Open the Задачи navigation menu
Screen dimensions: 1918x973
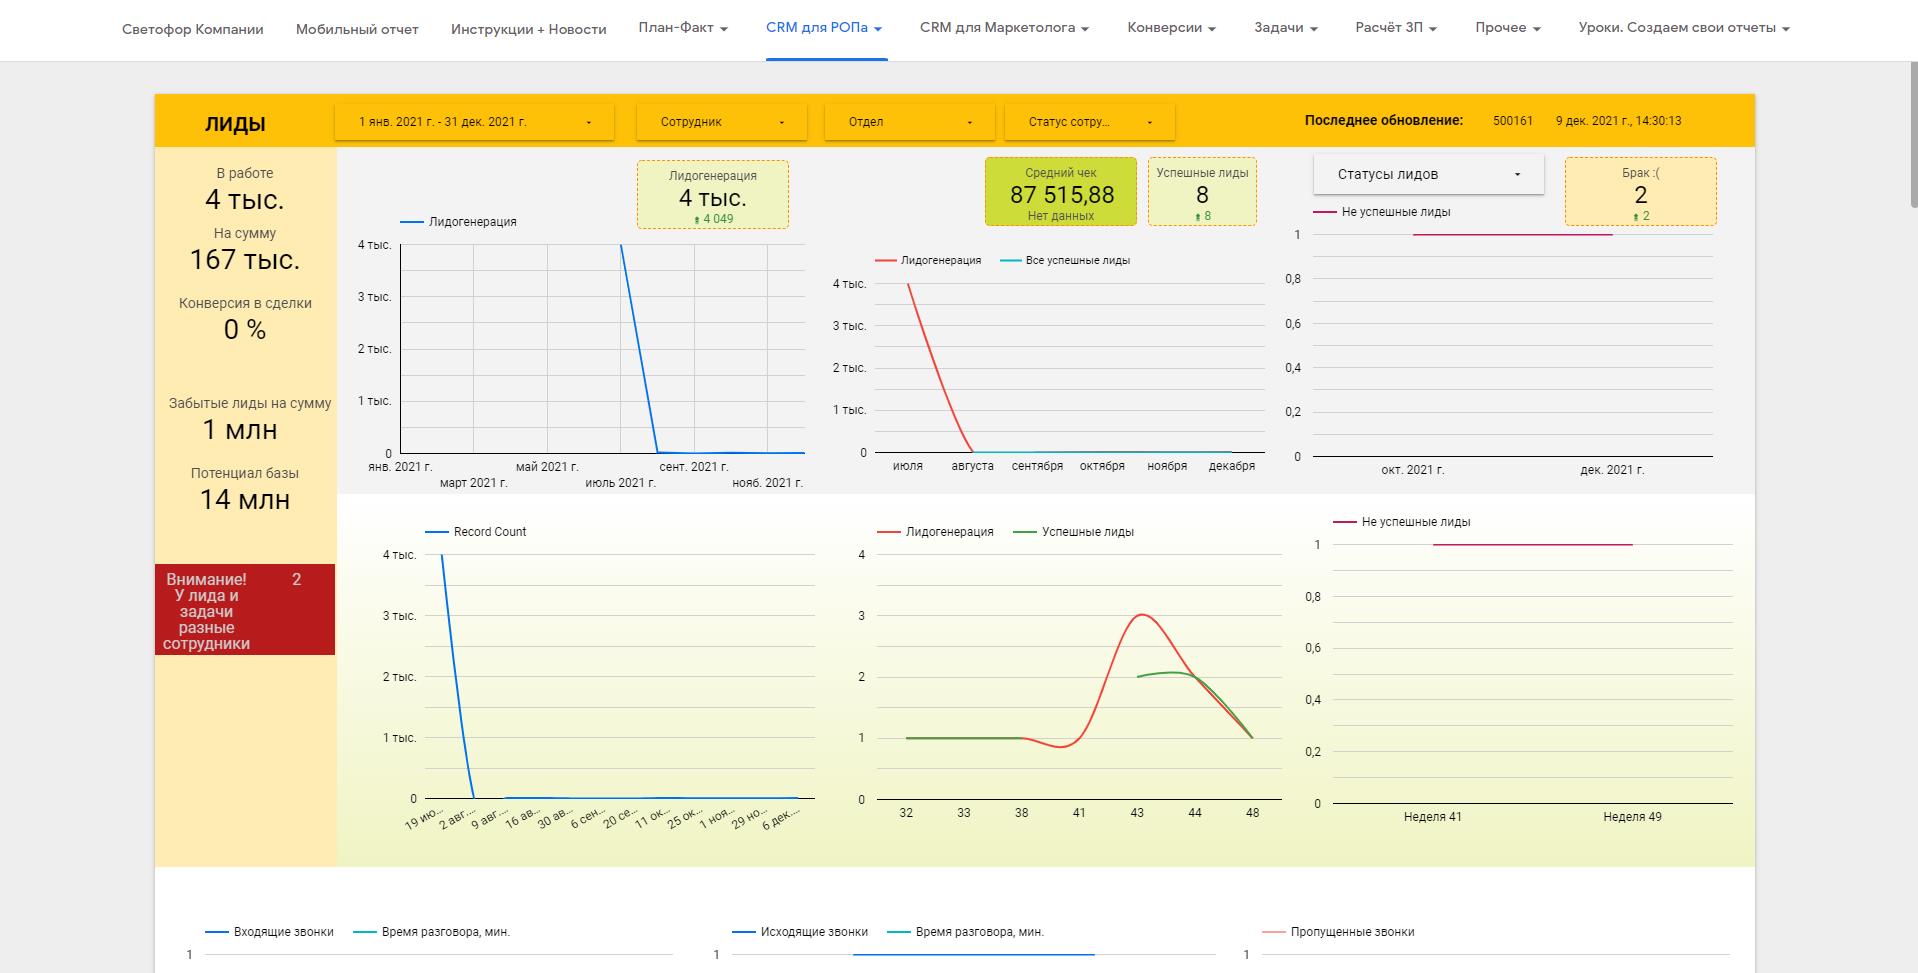click(x=1285, y=28)
